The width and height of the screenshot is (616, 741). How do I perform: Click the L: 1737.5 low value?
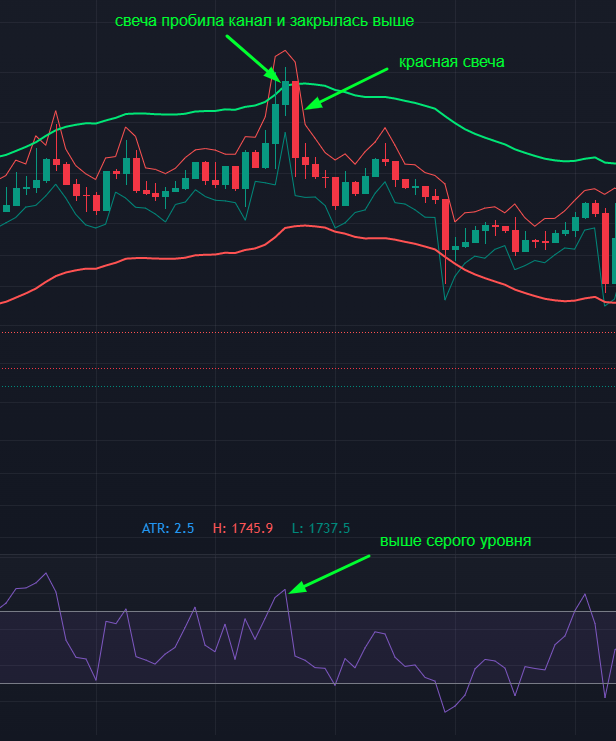click(321, 528)
